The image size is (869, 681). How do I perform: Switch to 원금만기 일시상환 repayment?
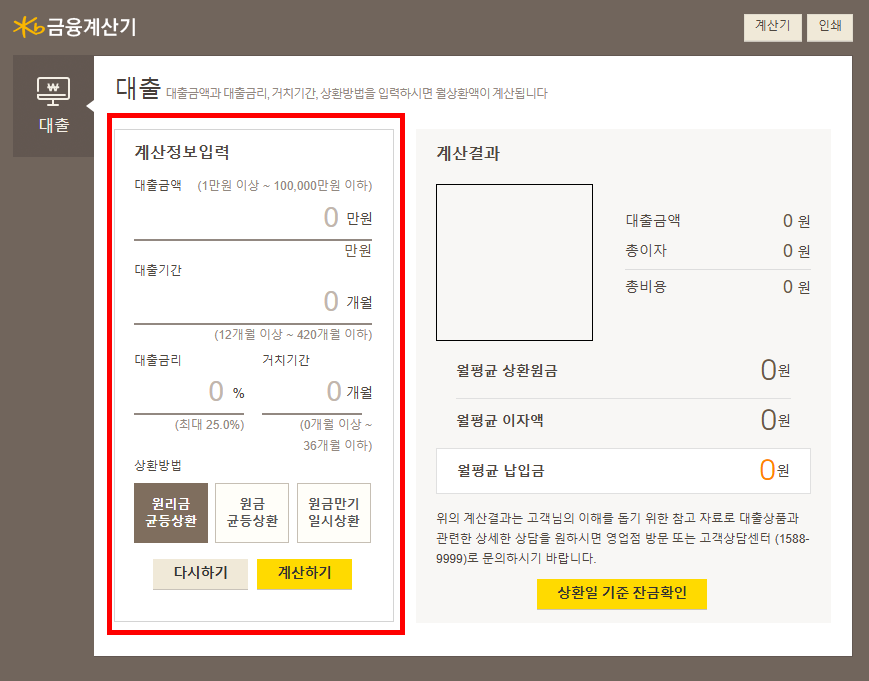pyautogui.click(x=332, y=512)
